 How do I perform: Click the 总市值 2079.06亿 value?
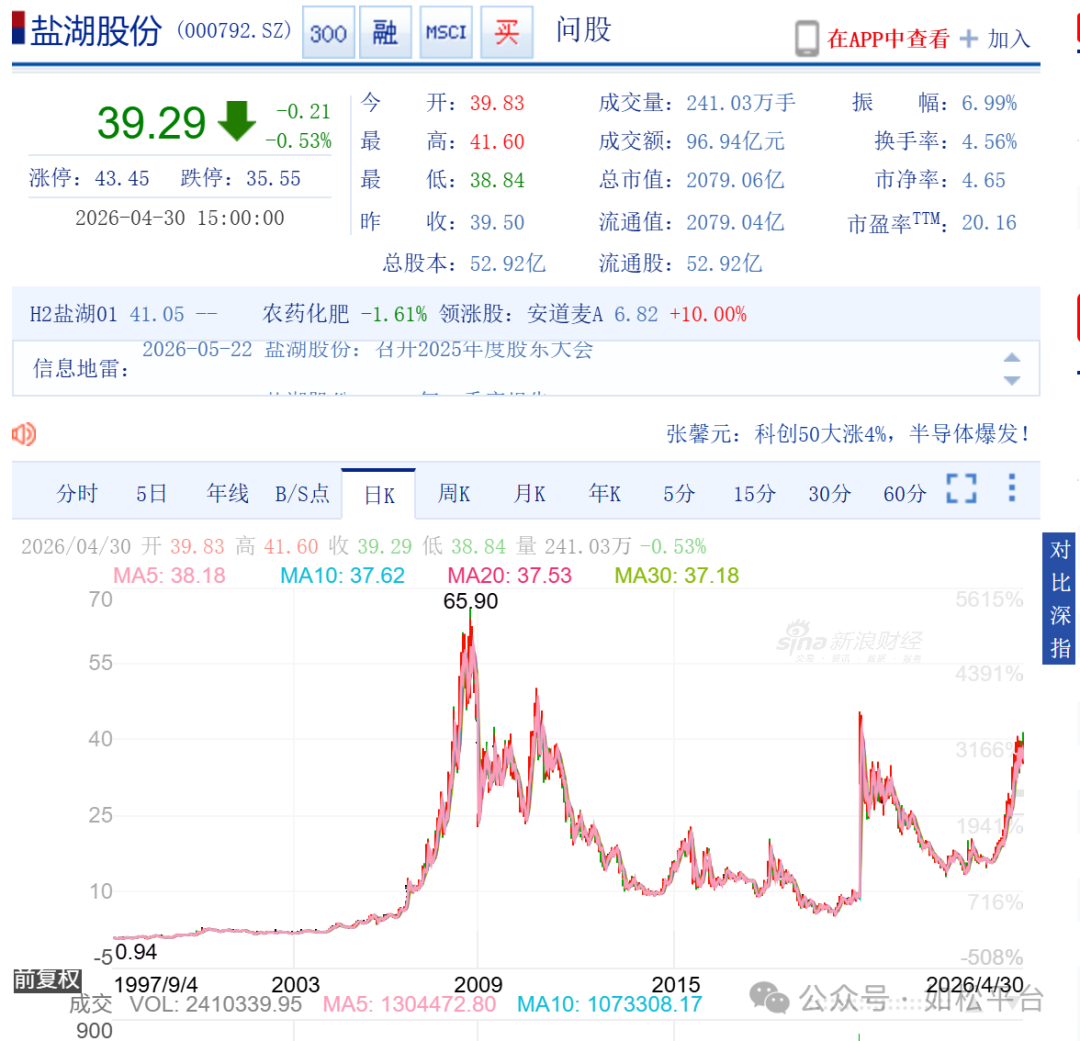coord(736,181)
